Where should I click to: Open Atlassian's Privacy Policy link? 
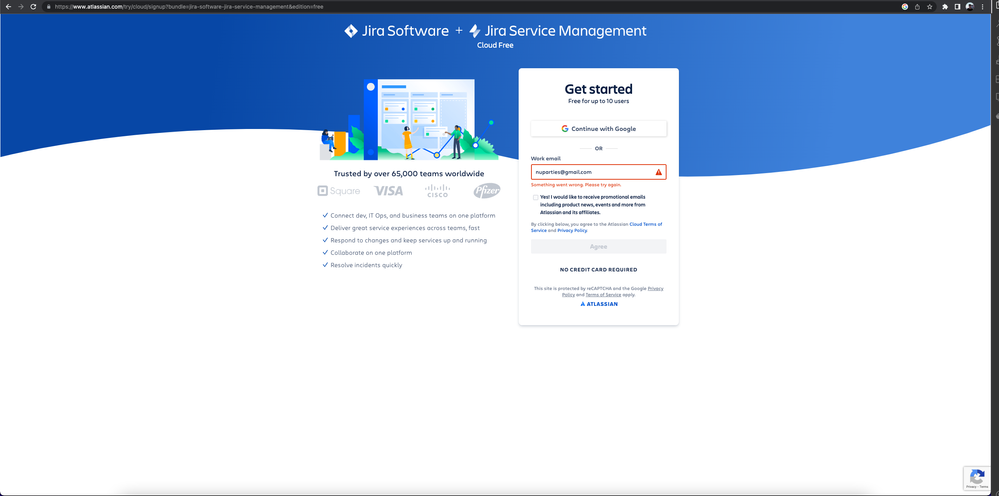pos(572,230)
